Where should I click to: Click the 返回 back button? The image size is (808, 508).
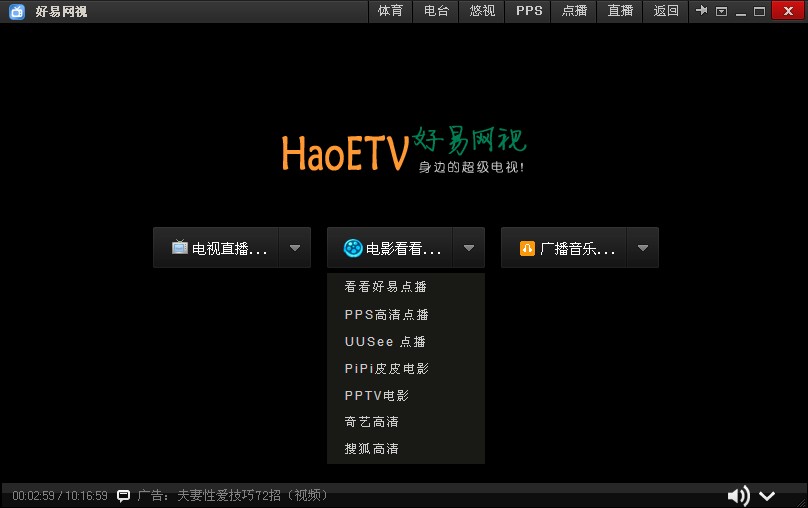(666, 11)
